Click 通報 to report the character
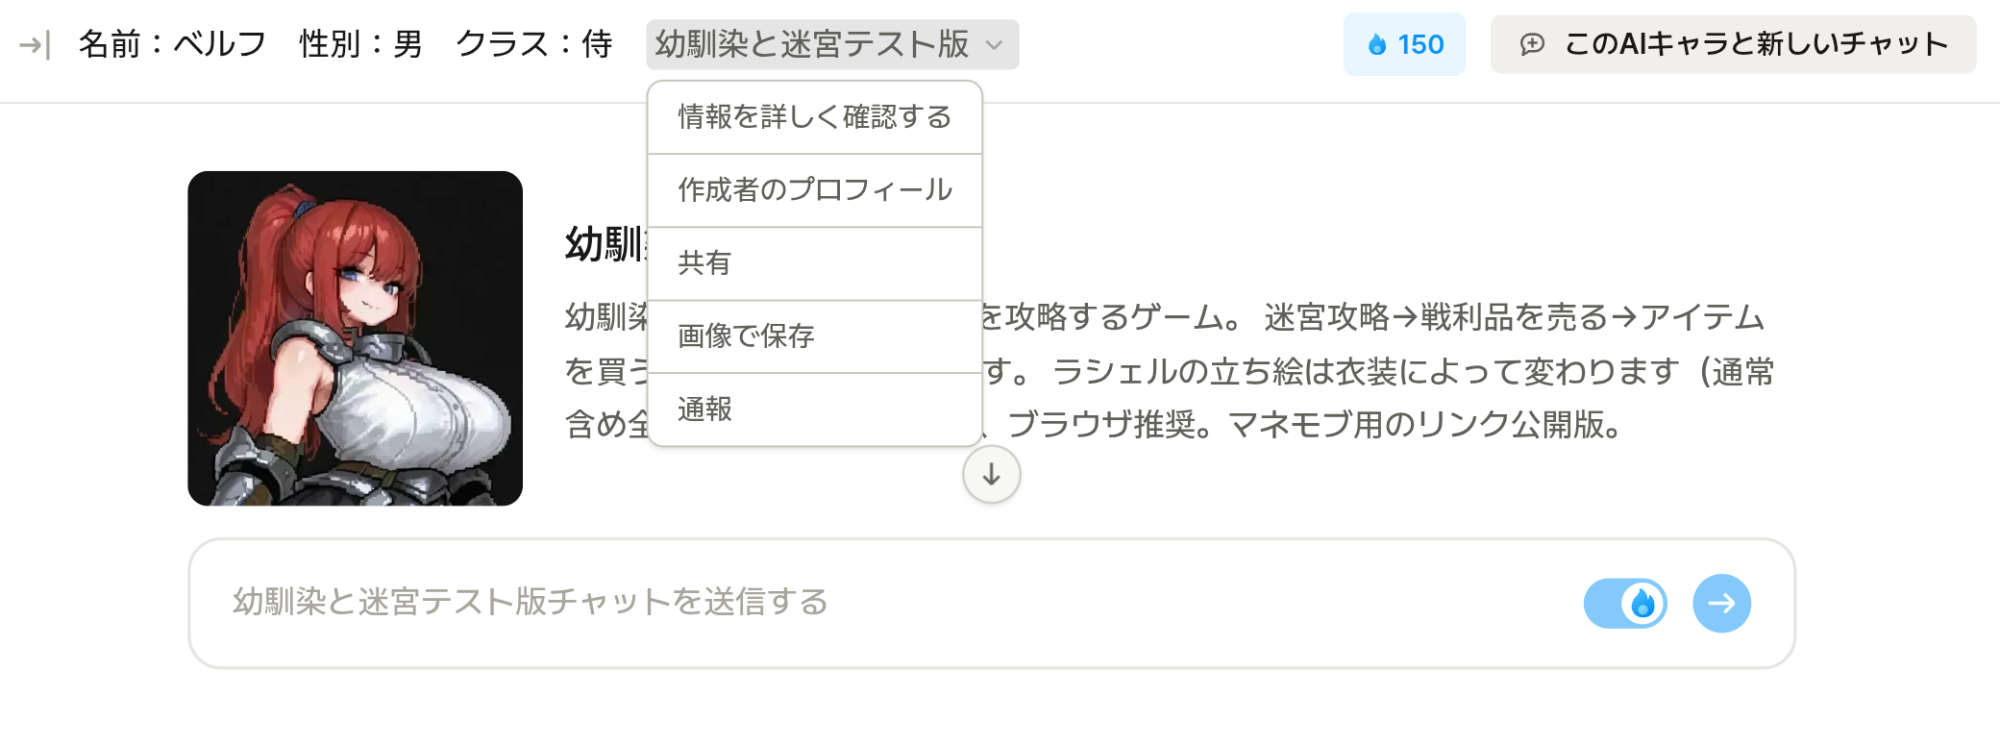Viewport: 2000px width, 745px height. pos(814,409)
